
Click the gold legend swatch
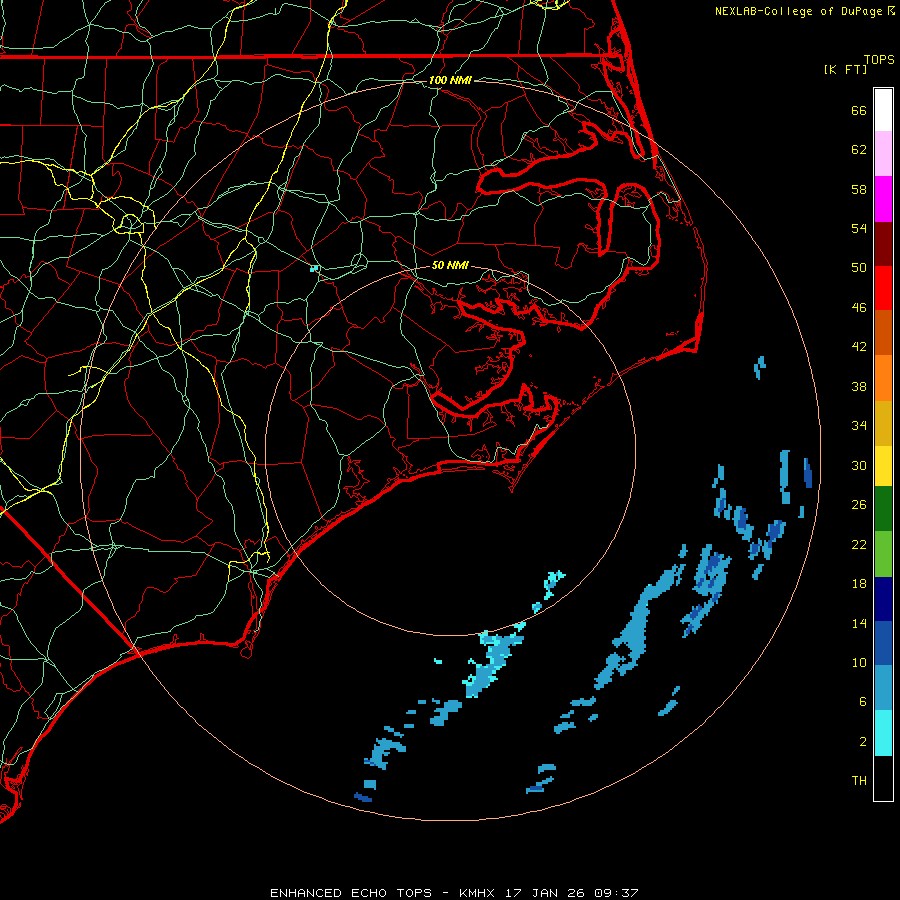883,422
